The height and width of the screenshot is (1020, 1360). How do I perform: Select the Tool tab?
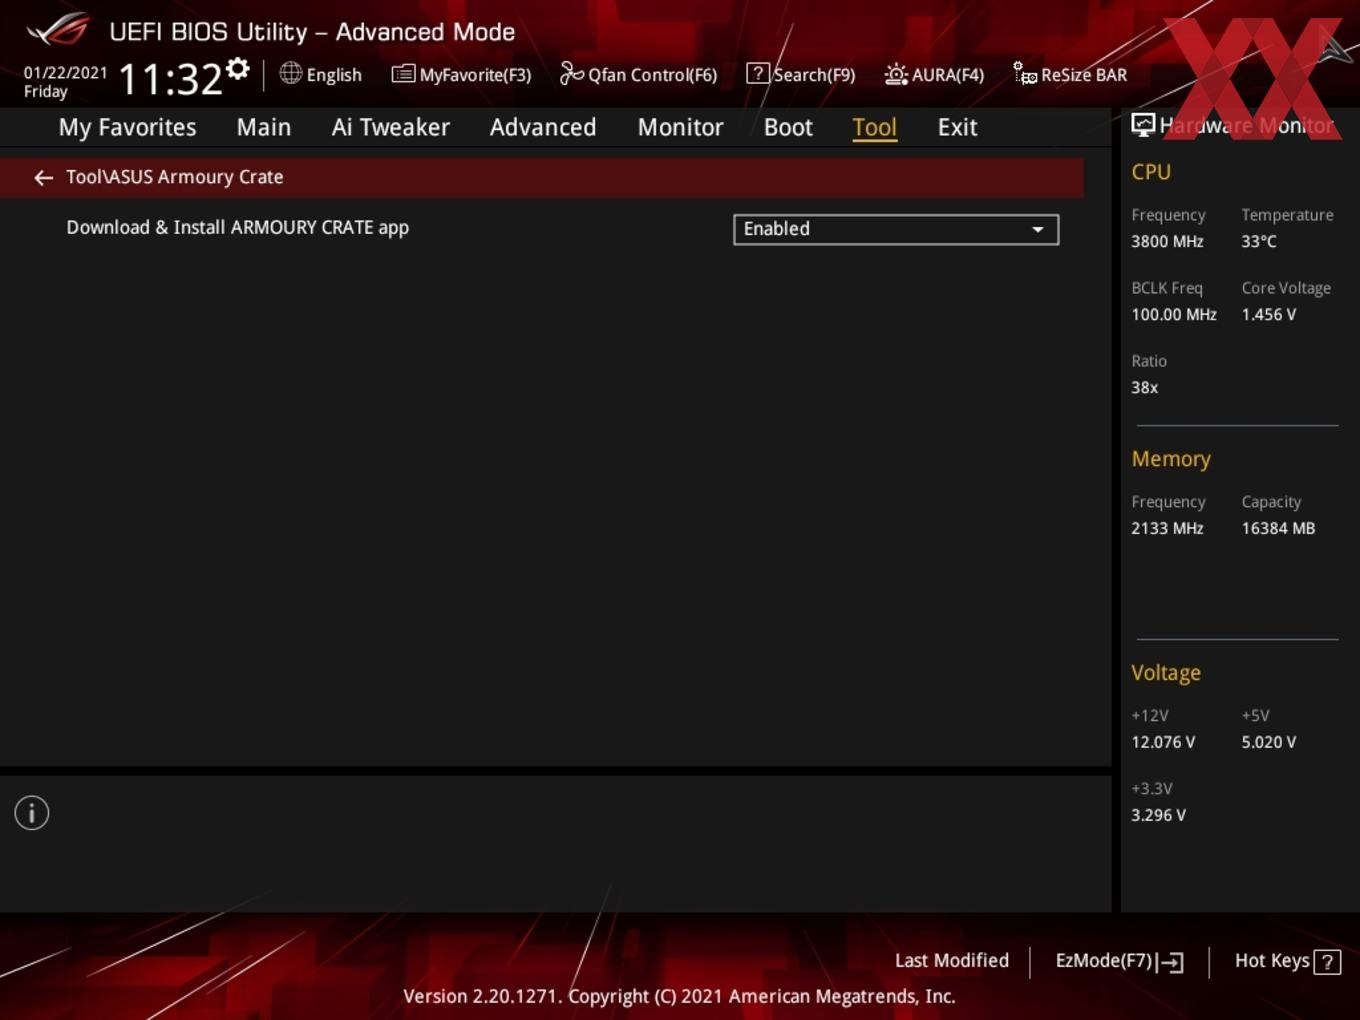point(874,127)
